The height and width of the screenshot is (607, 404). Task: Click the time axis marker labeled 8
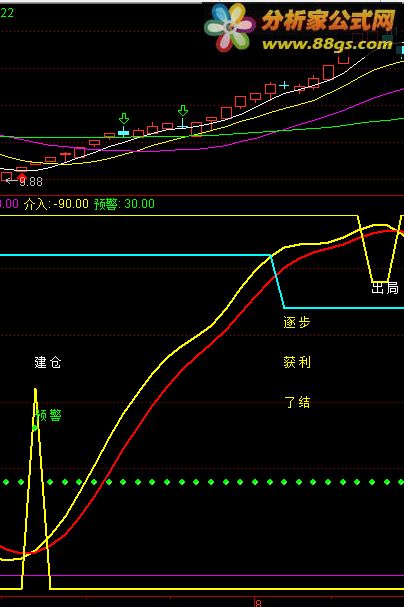(x=258, y=603)
